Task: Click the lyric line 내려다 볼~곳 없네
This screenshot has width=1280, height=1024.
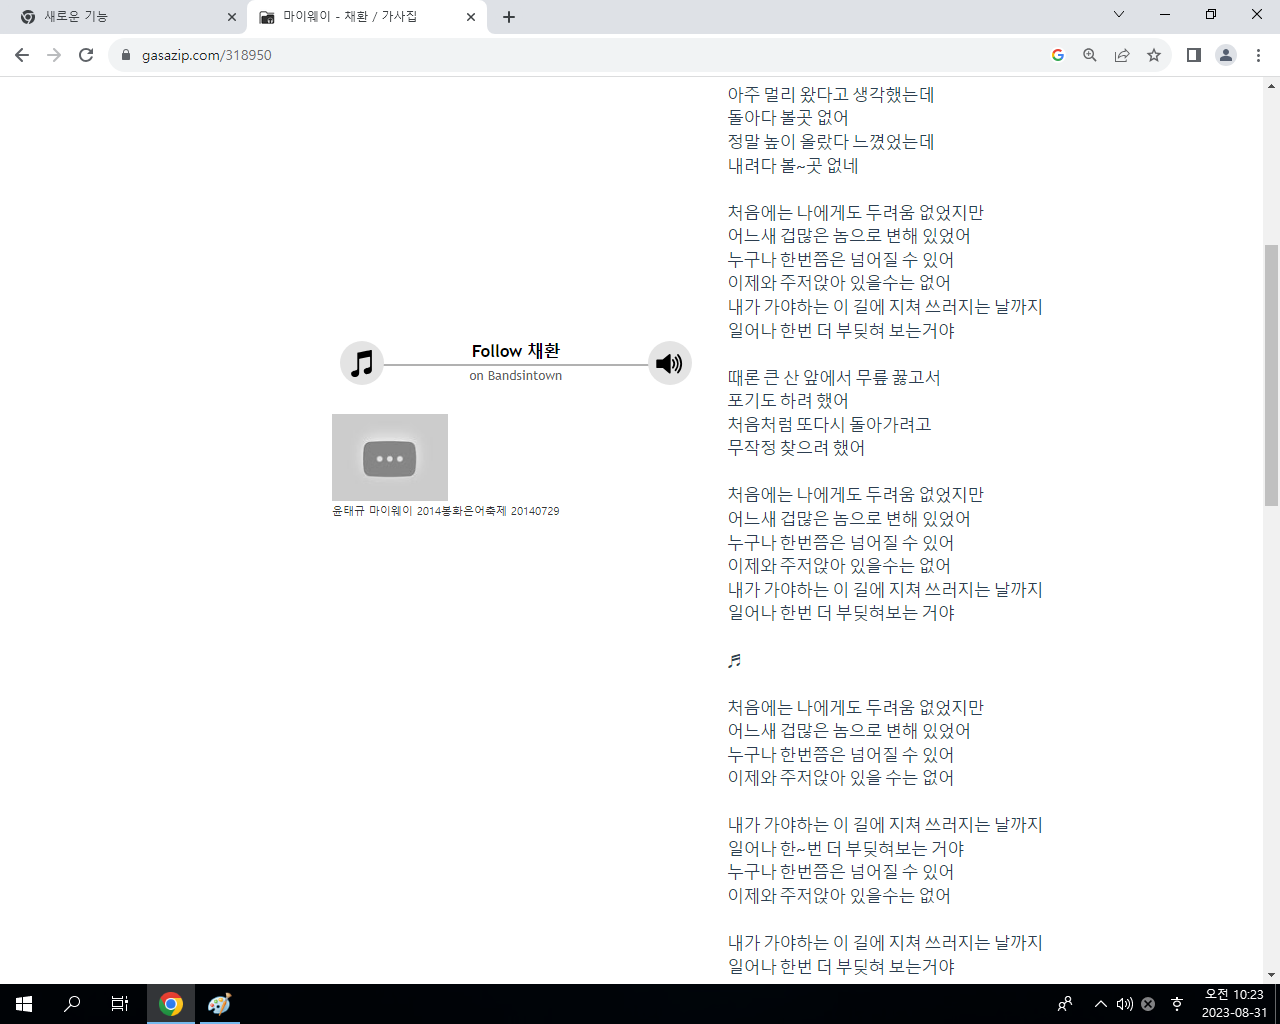Action: 793,166
